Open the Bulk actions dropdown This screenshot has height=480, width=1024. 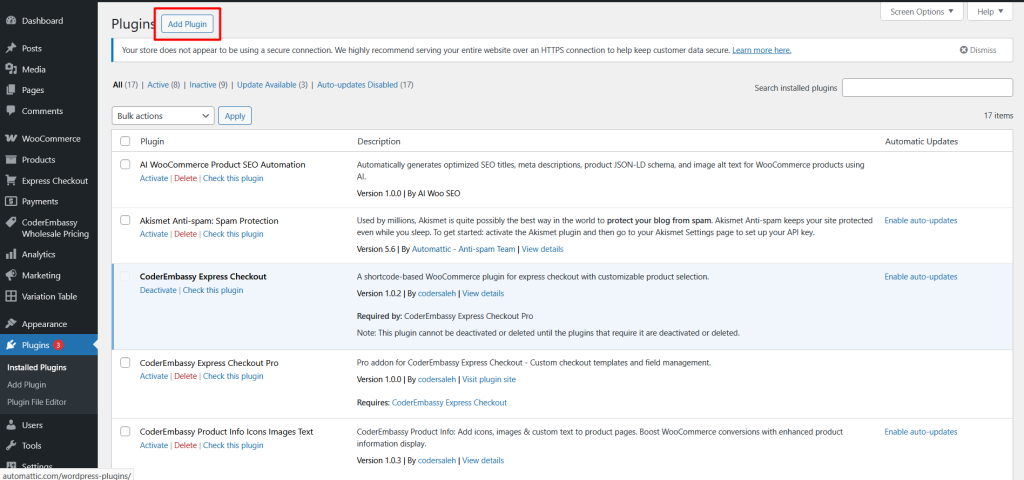(x=163, y=116)
